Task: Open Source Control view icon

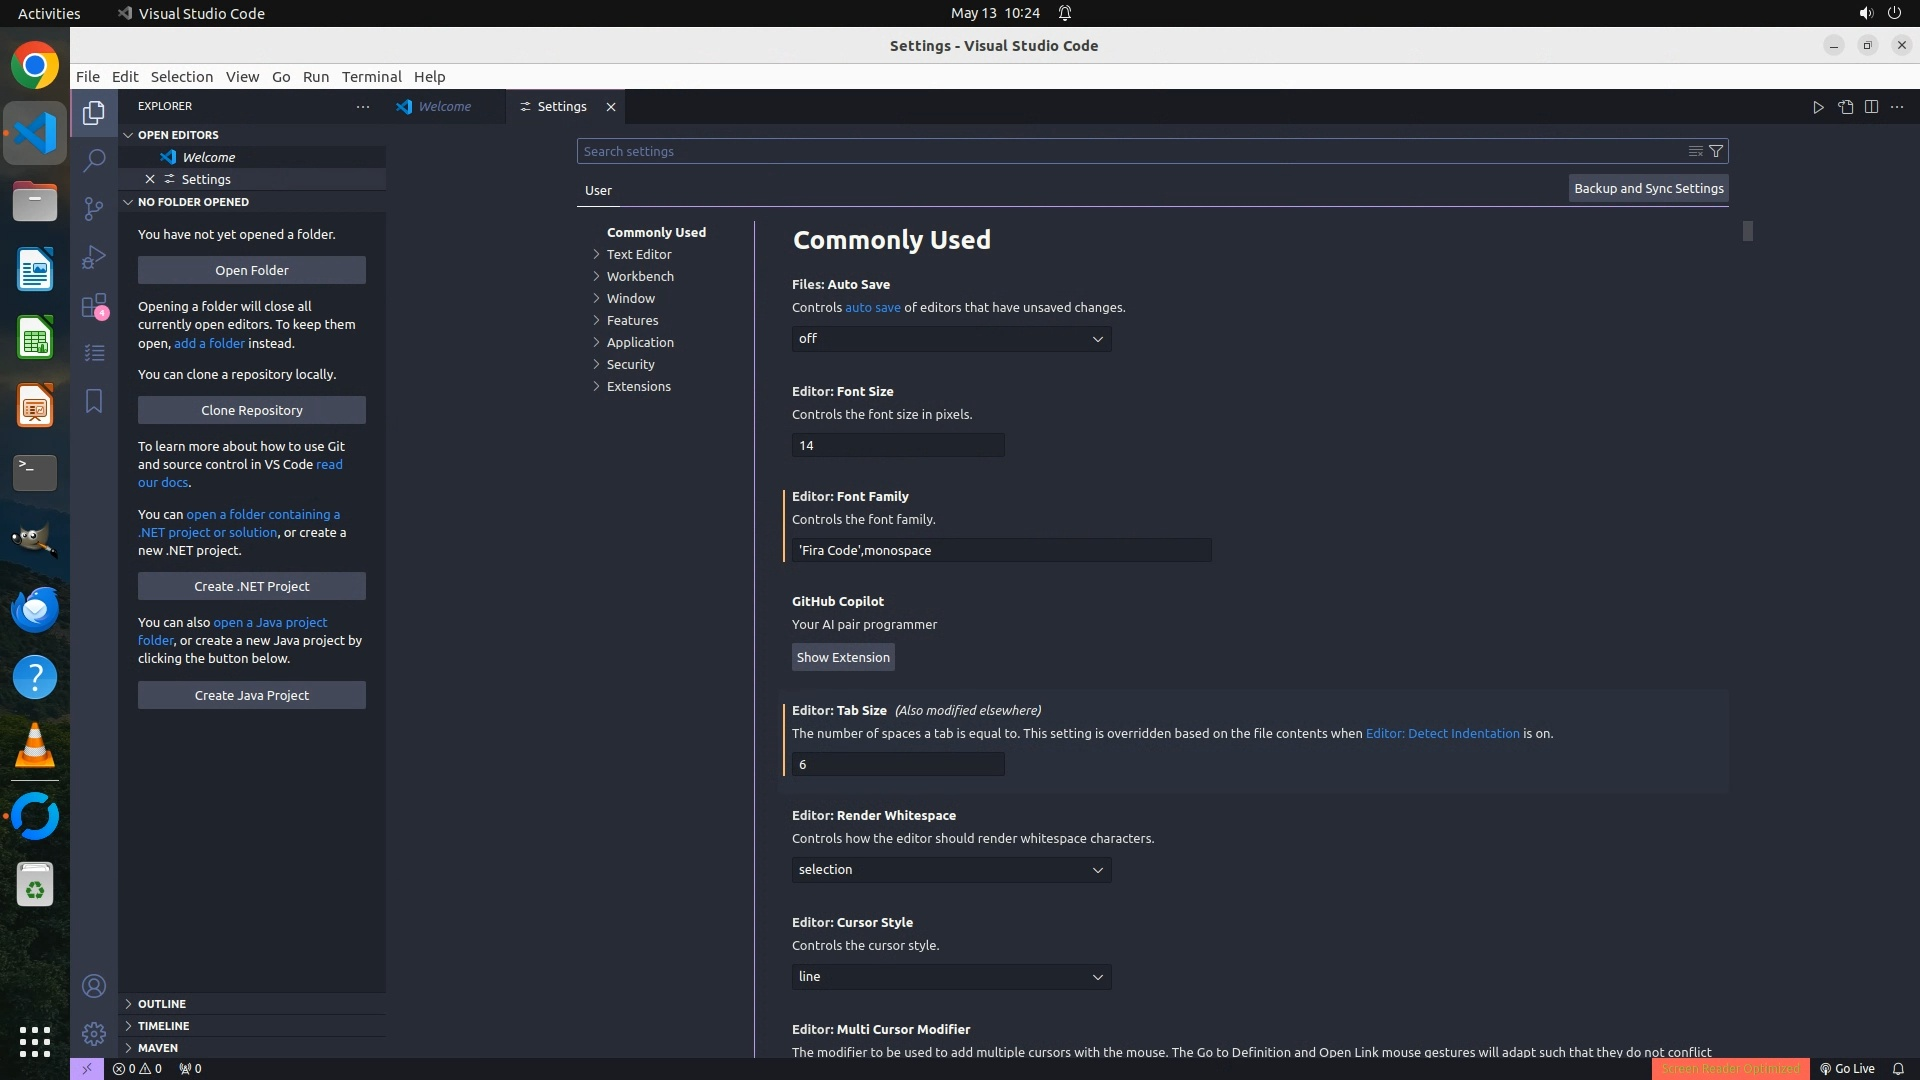Action: click(94, 208)
